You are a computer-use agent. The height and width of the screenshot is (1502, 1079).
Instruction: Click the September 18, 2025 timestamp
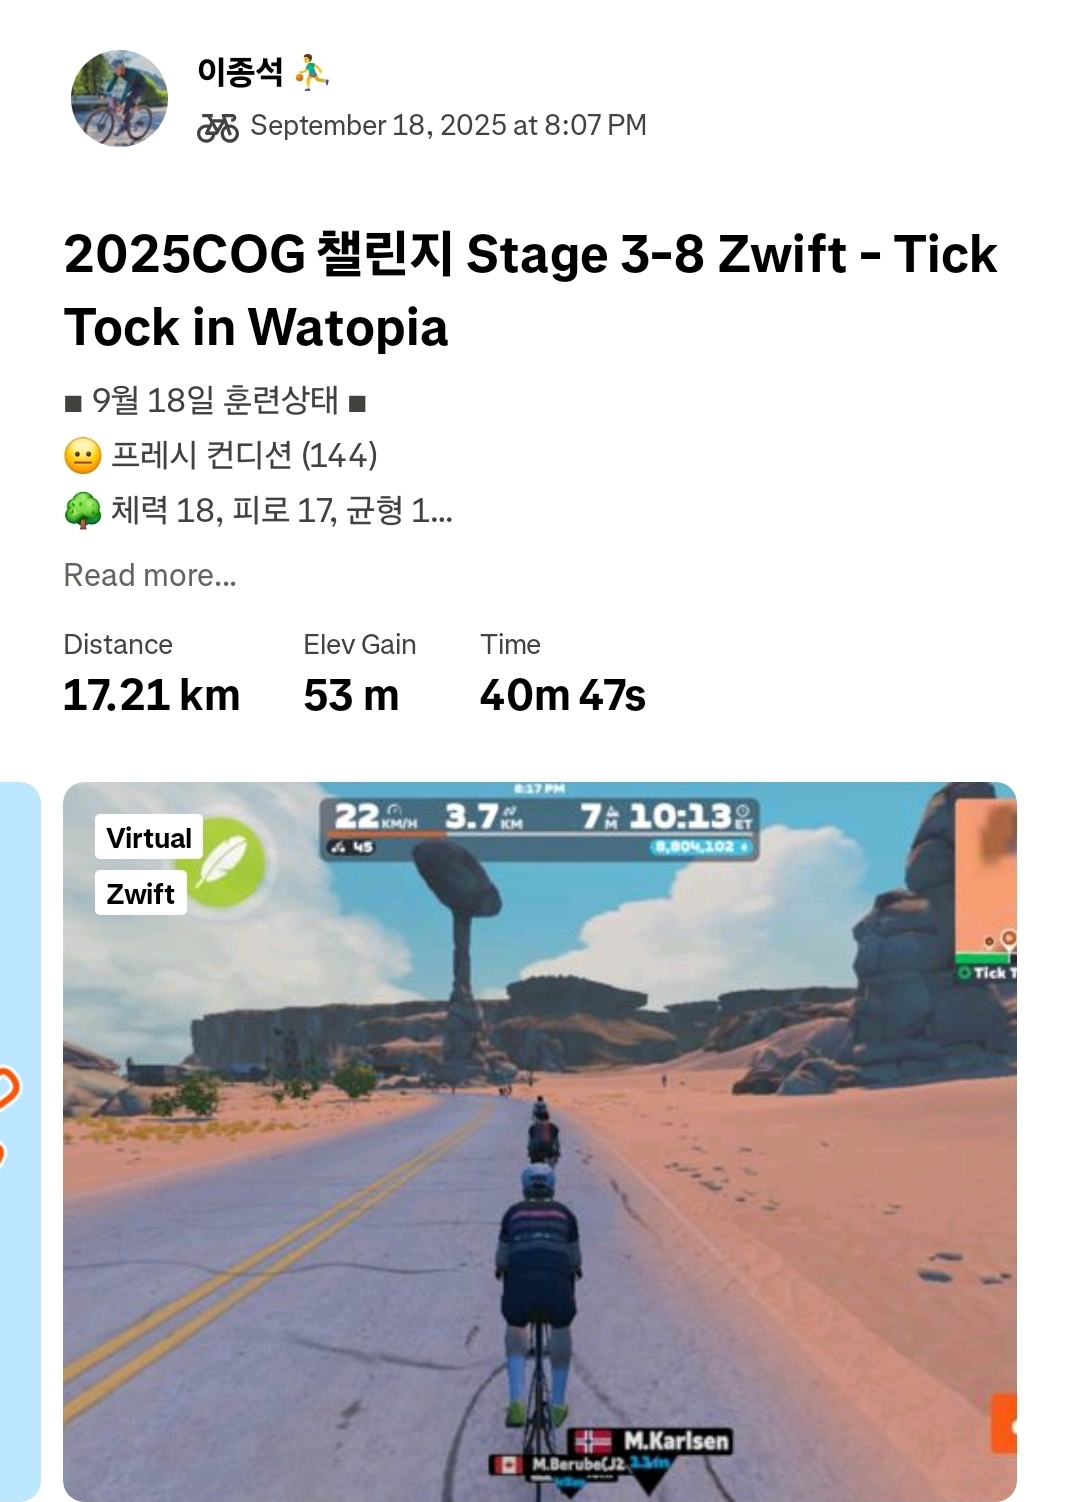[448, 126]
